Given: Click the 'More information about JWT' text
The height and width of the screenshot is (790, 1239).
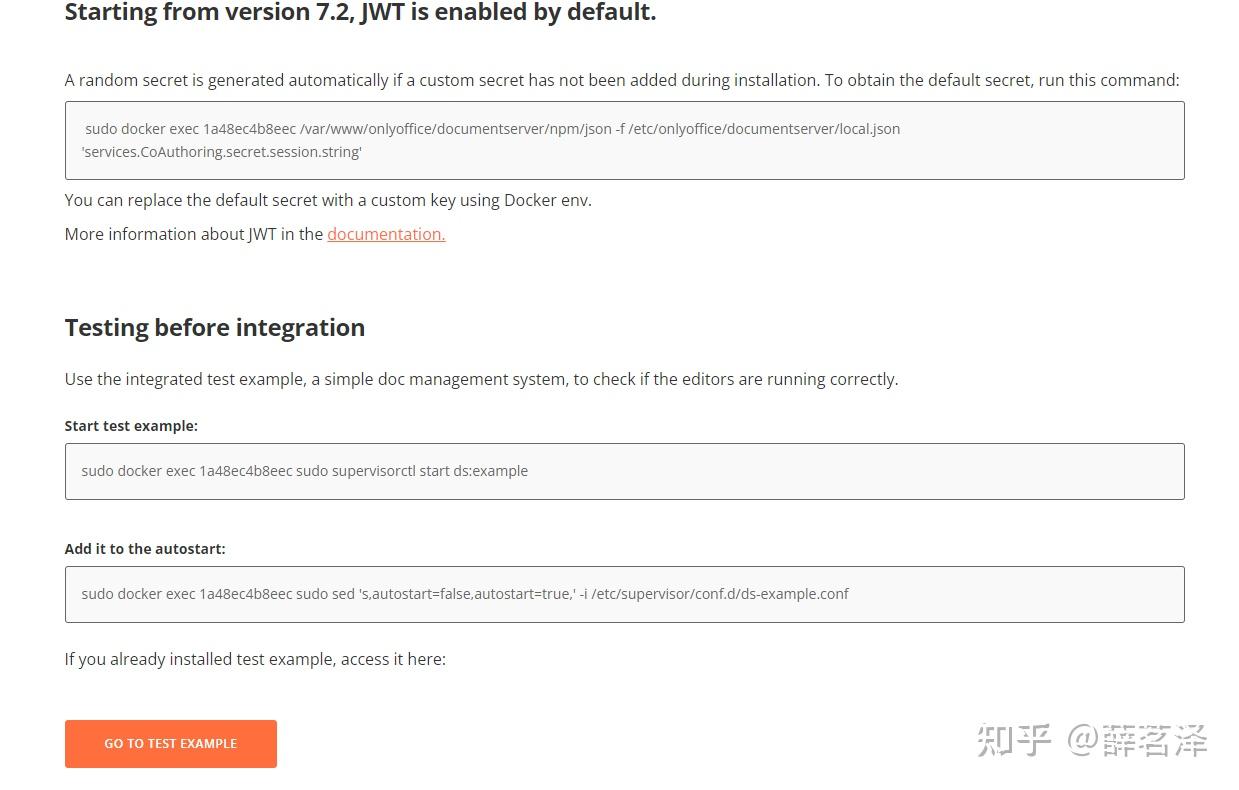Looking at the screenshot, I should tap(194, 234).
